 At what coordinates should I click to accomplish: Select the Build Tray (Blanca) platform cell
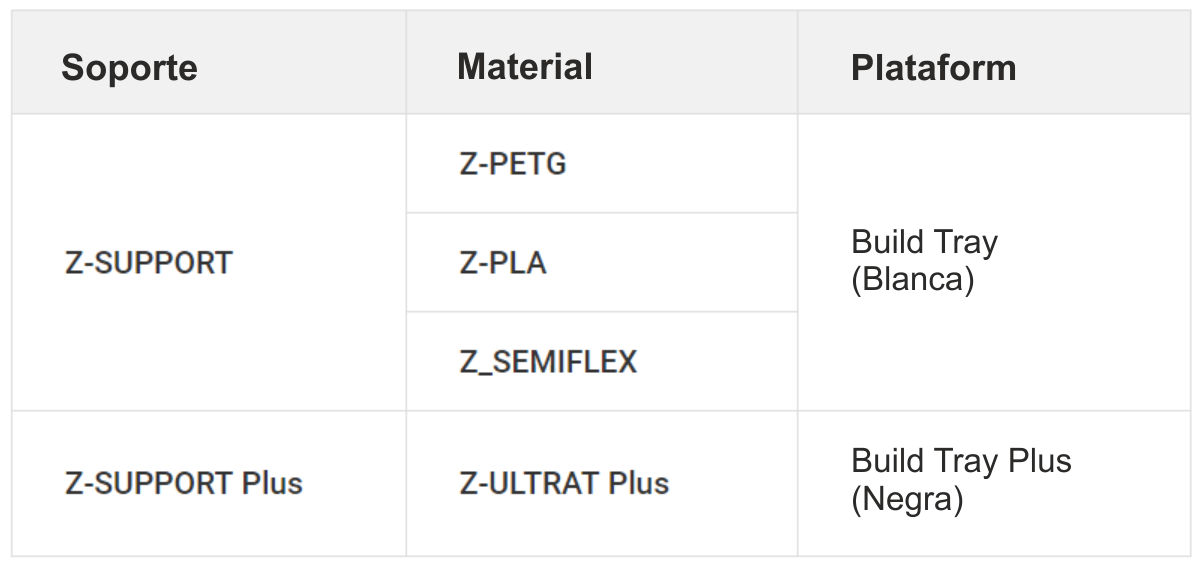(994, 262)
